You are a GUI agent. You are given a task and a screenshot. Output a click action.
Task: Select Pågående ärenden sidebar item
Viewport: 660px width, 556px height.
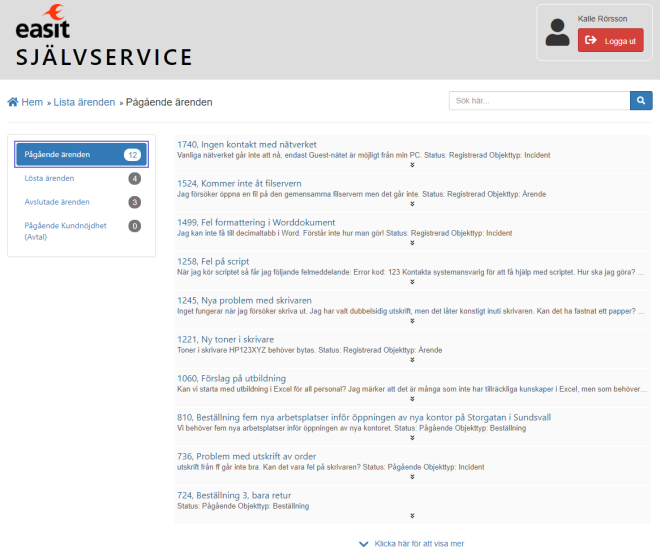pos(58,155)
